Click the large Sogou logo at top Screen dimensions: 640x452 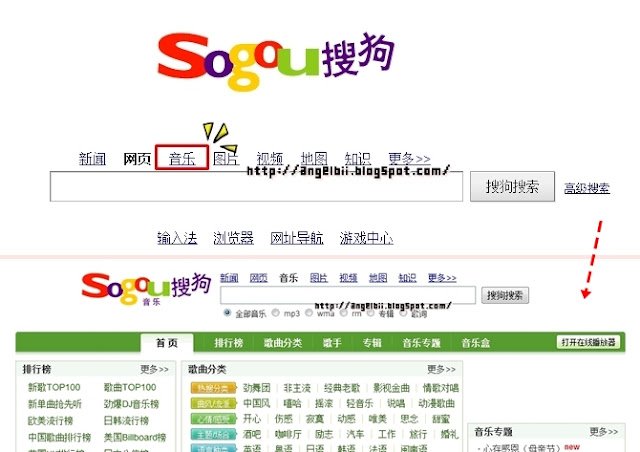click(x=276, y=61)
